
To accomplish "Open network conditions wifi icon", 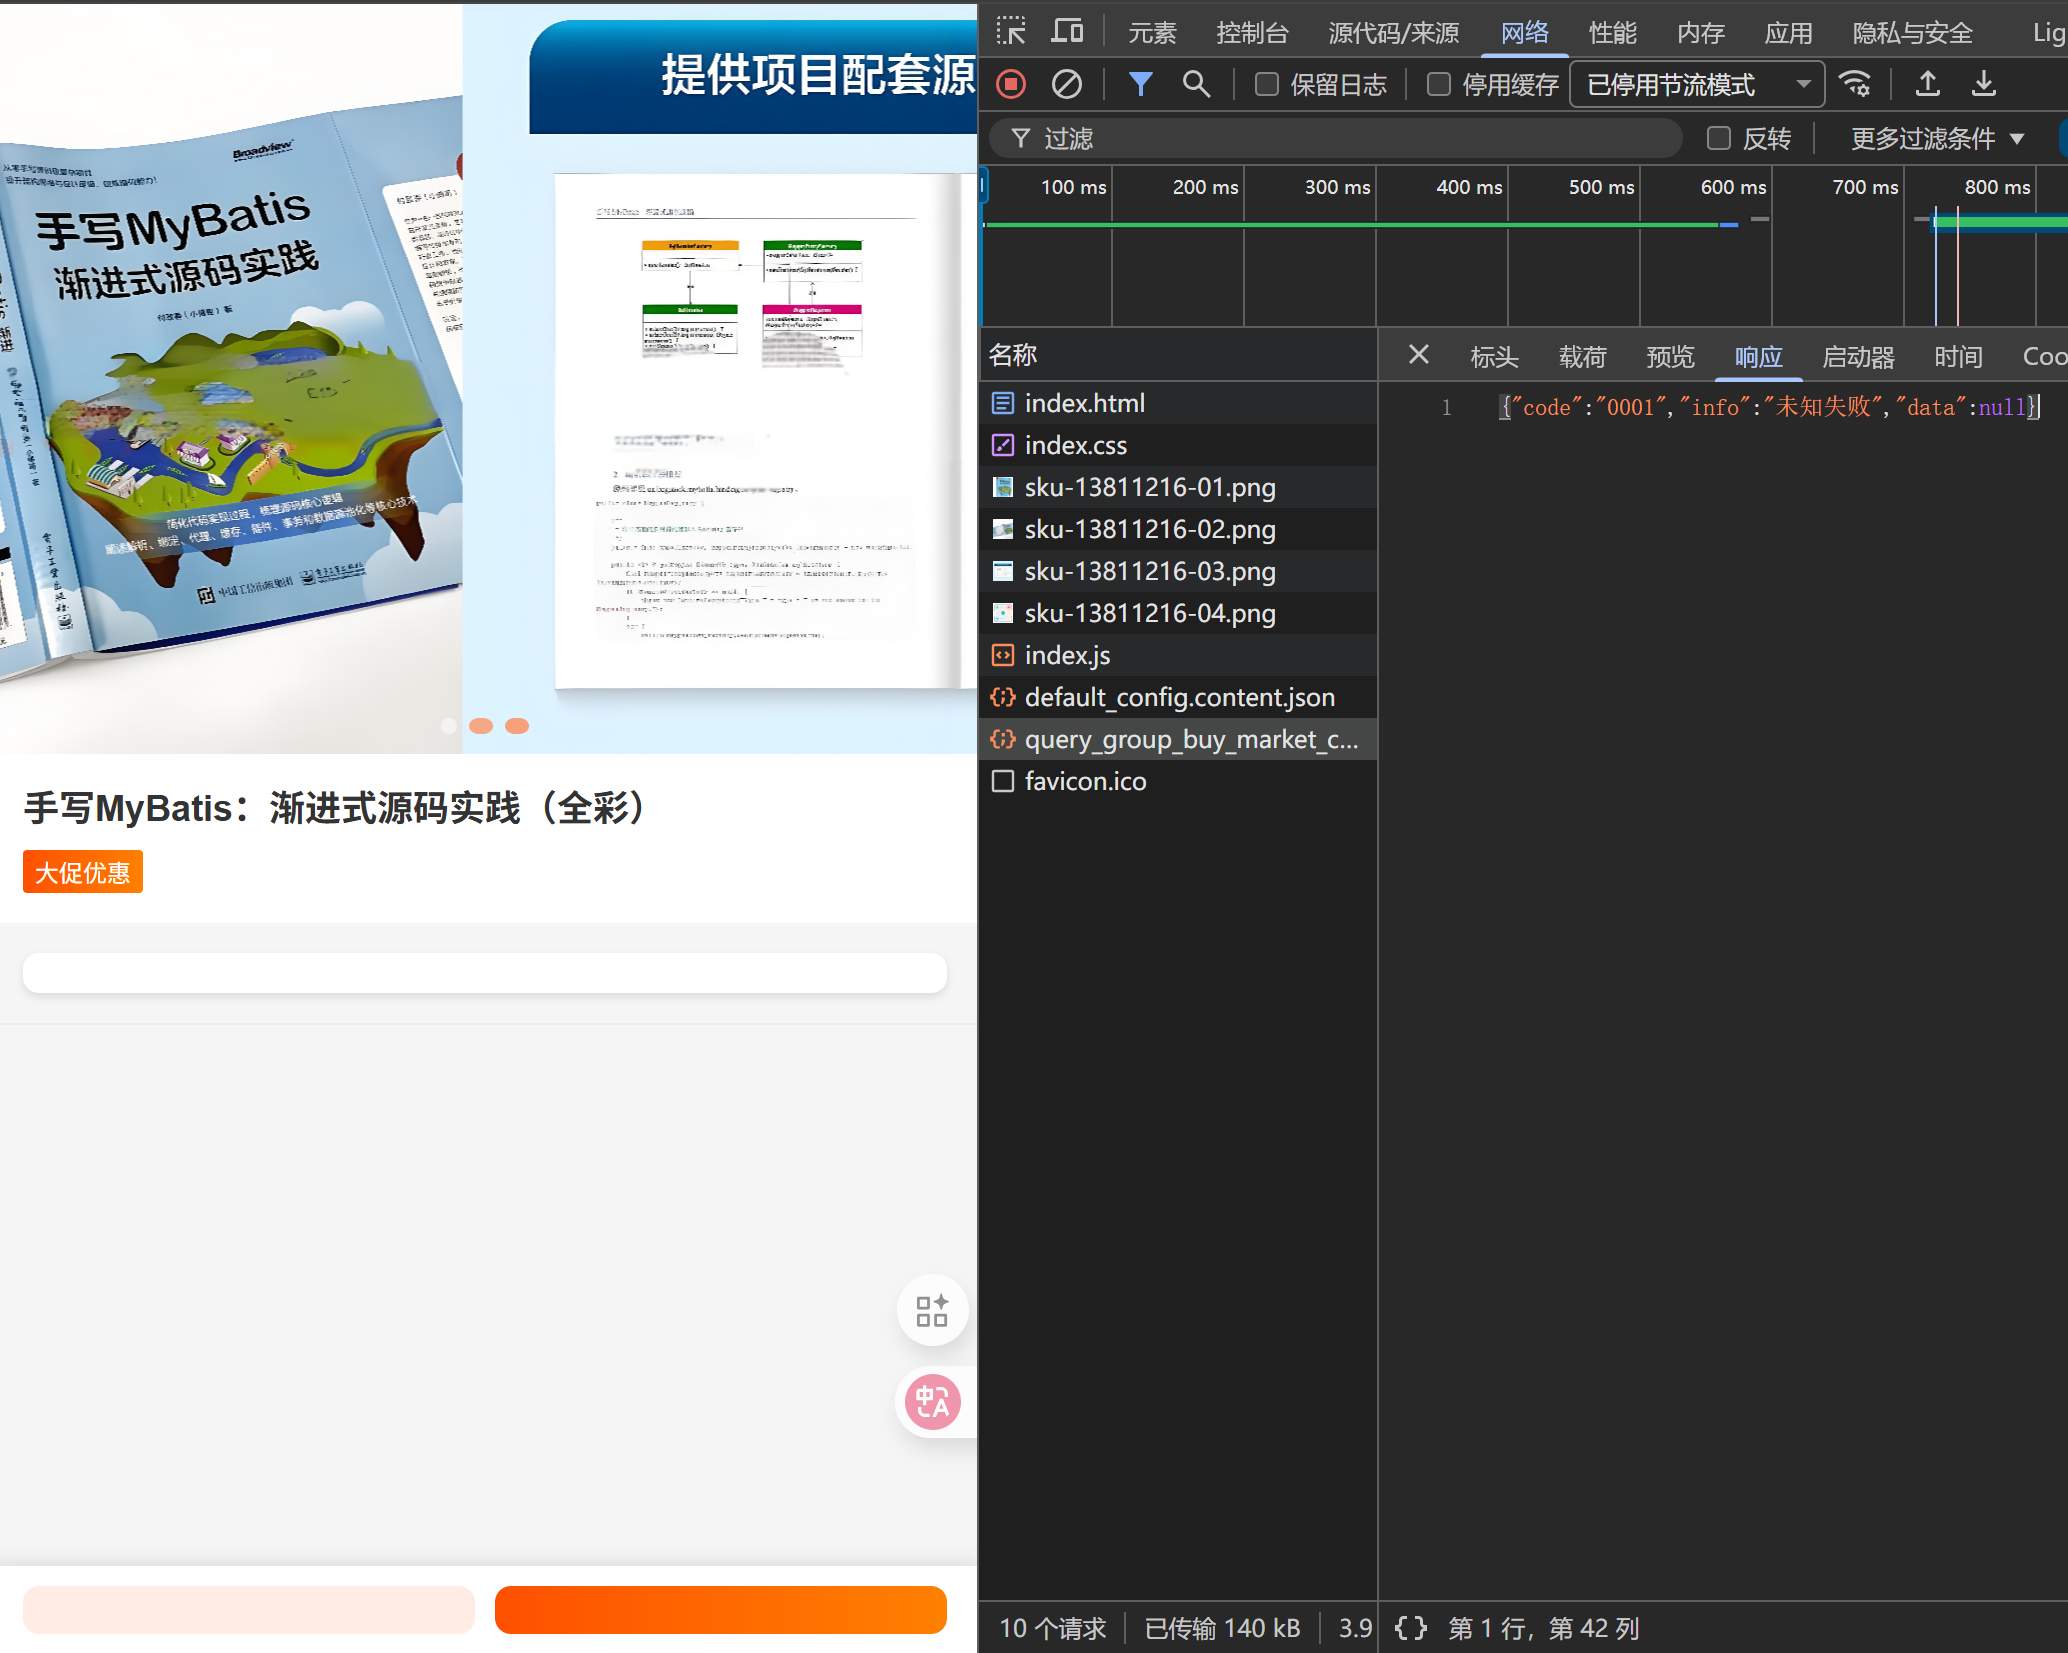I will pos(1855,85).
